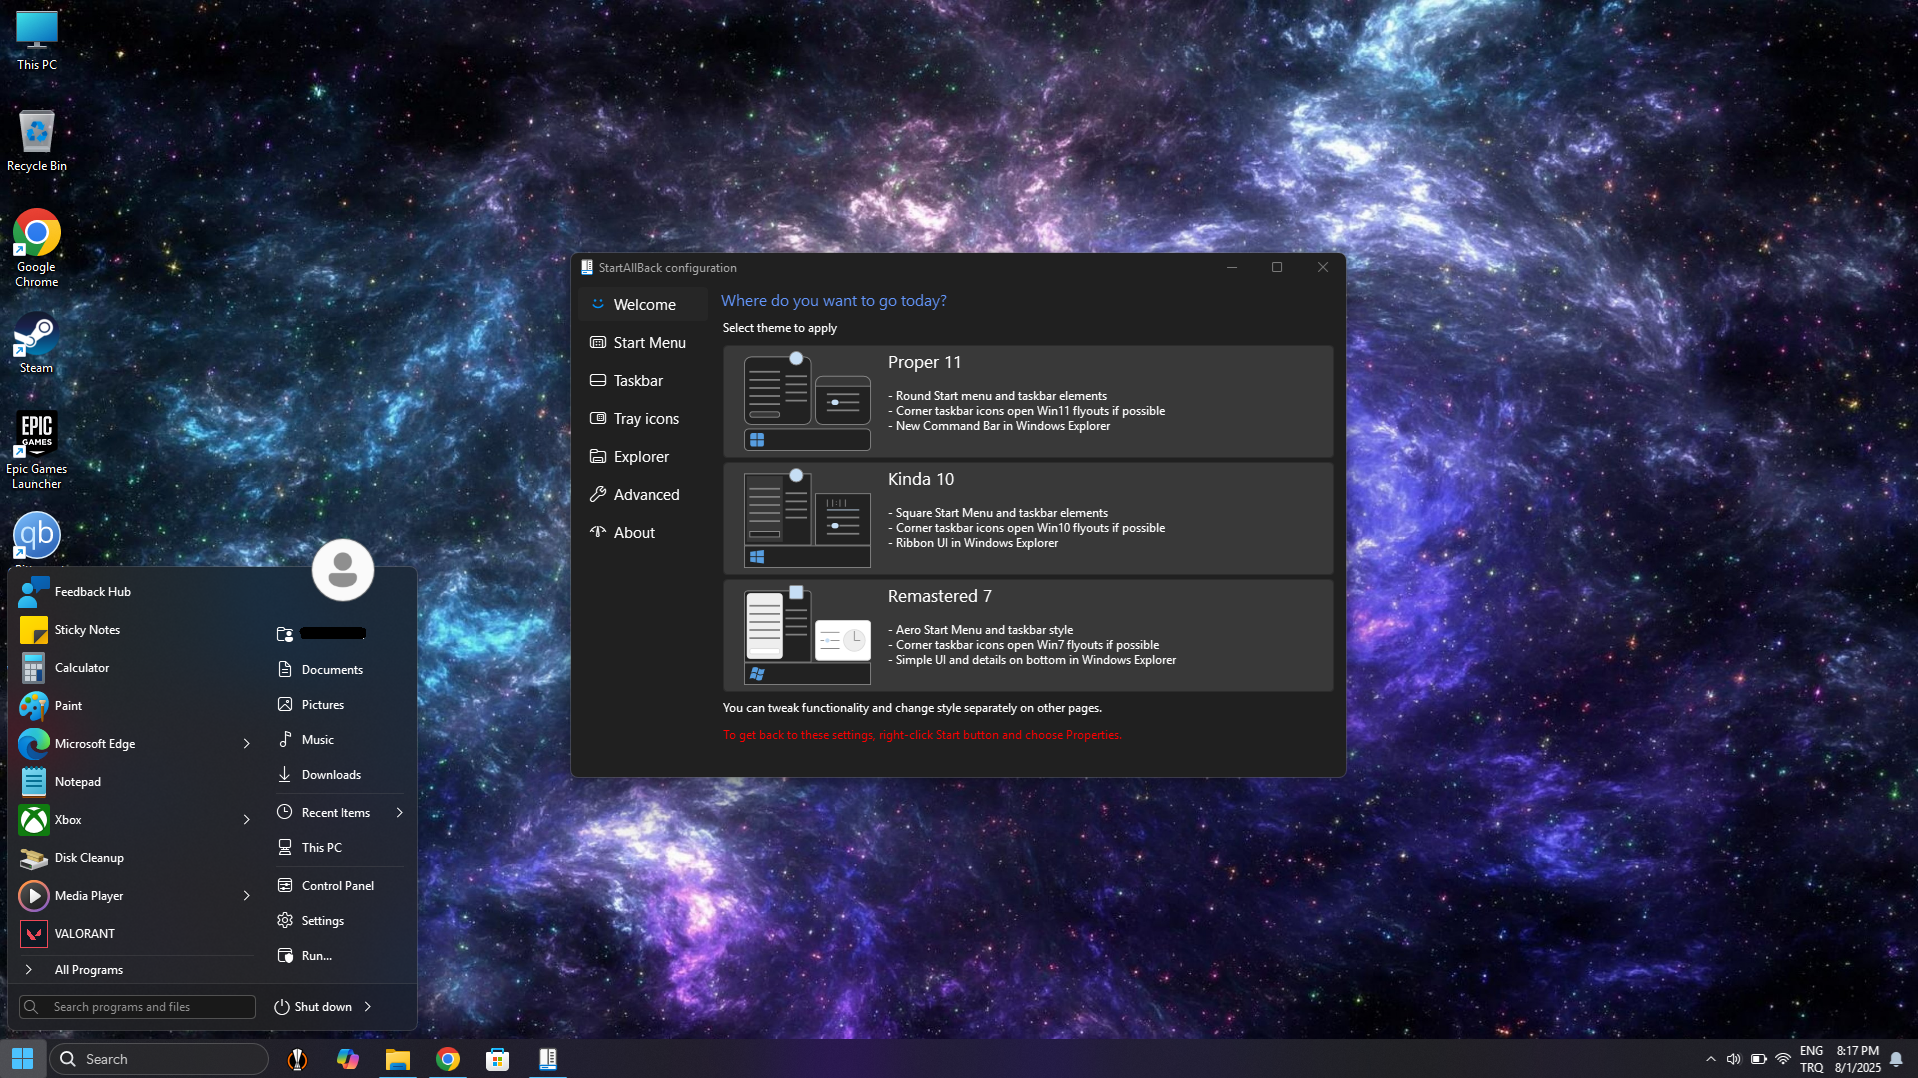Select the Epic Games Launcher desktop shortcut
Image resolution: width=1918 pixels, height=1078 pixels.
(37, 450)
